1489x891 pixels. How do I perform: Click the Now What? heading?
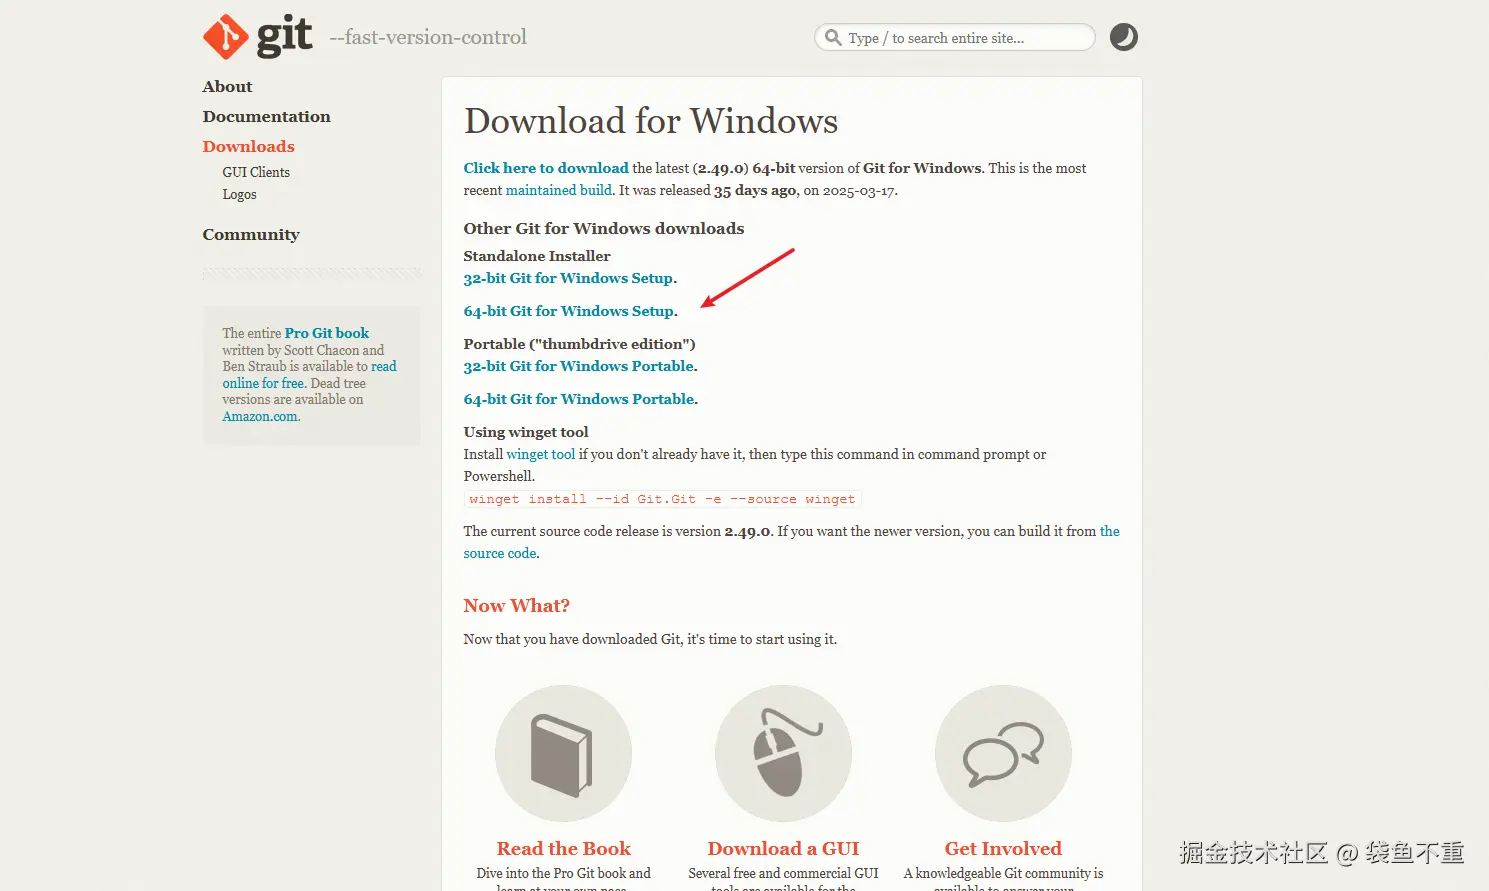[x=516, y=606]
